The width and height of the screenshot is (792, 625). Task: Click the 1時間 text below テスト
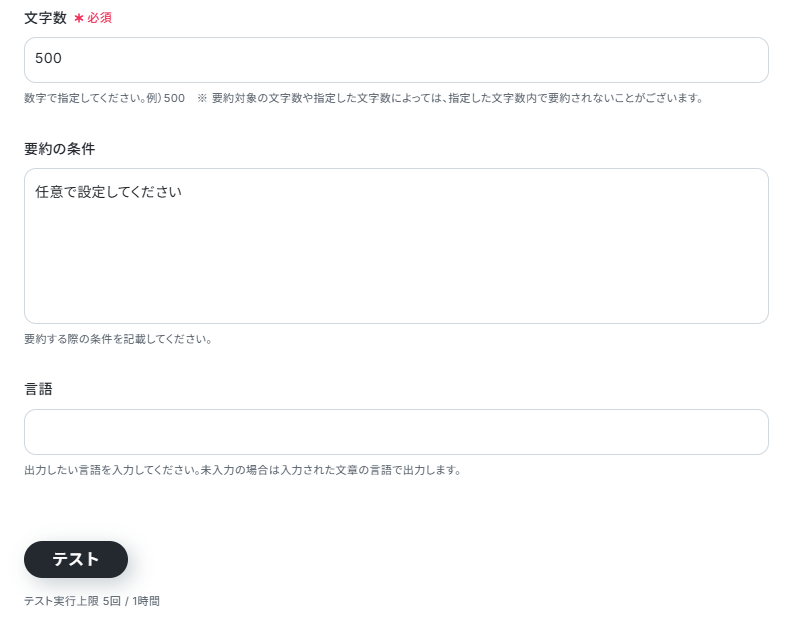click(x=146, y=601)
